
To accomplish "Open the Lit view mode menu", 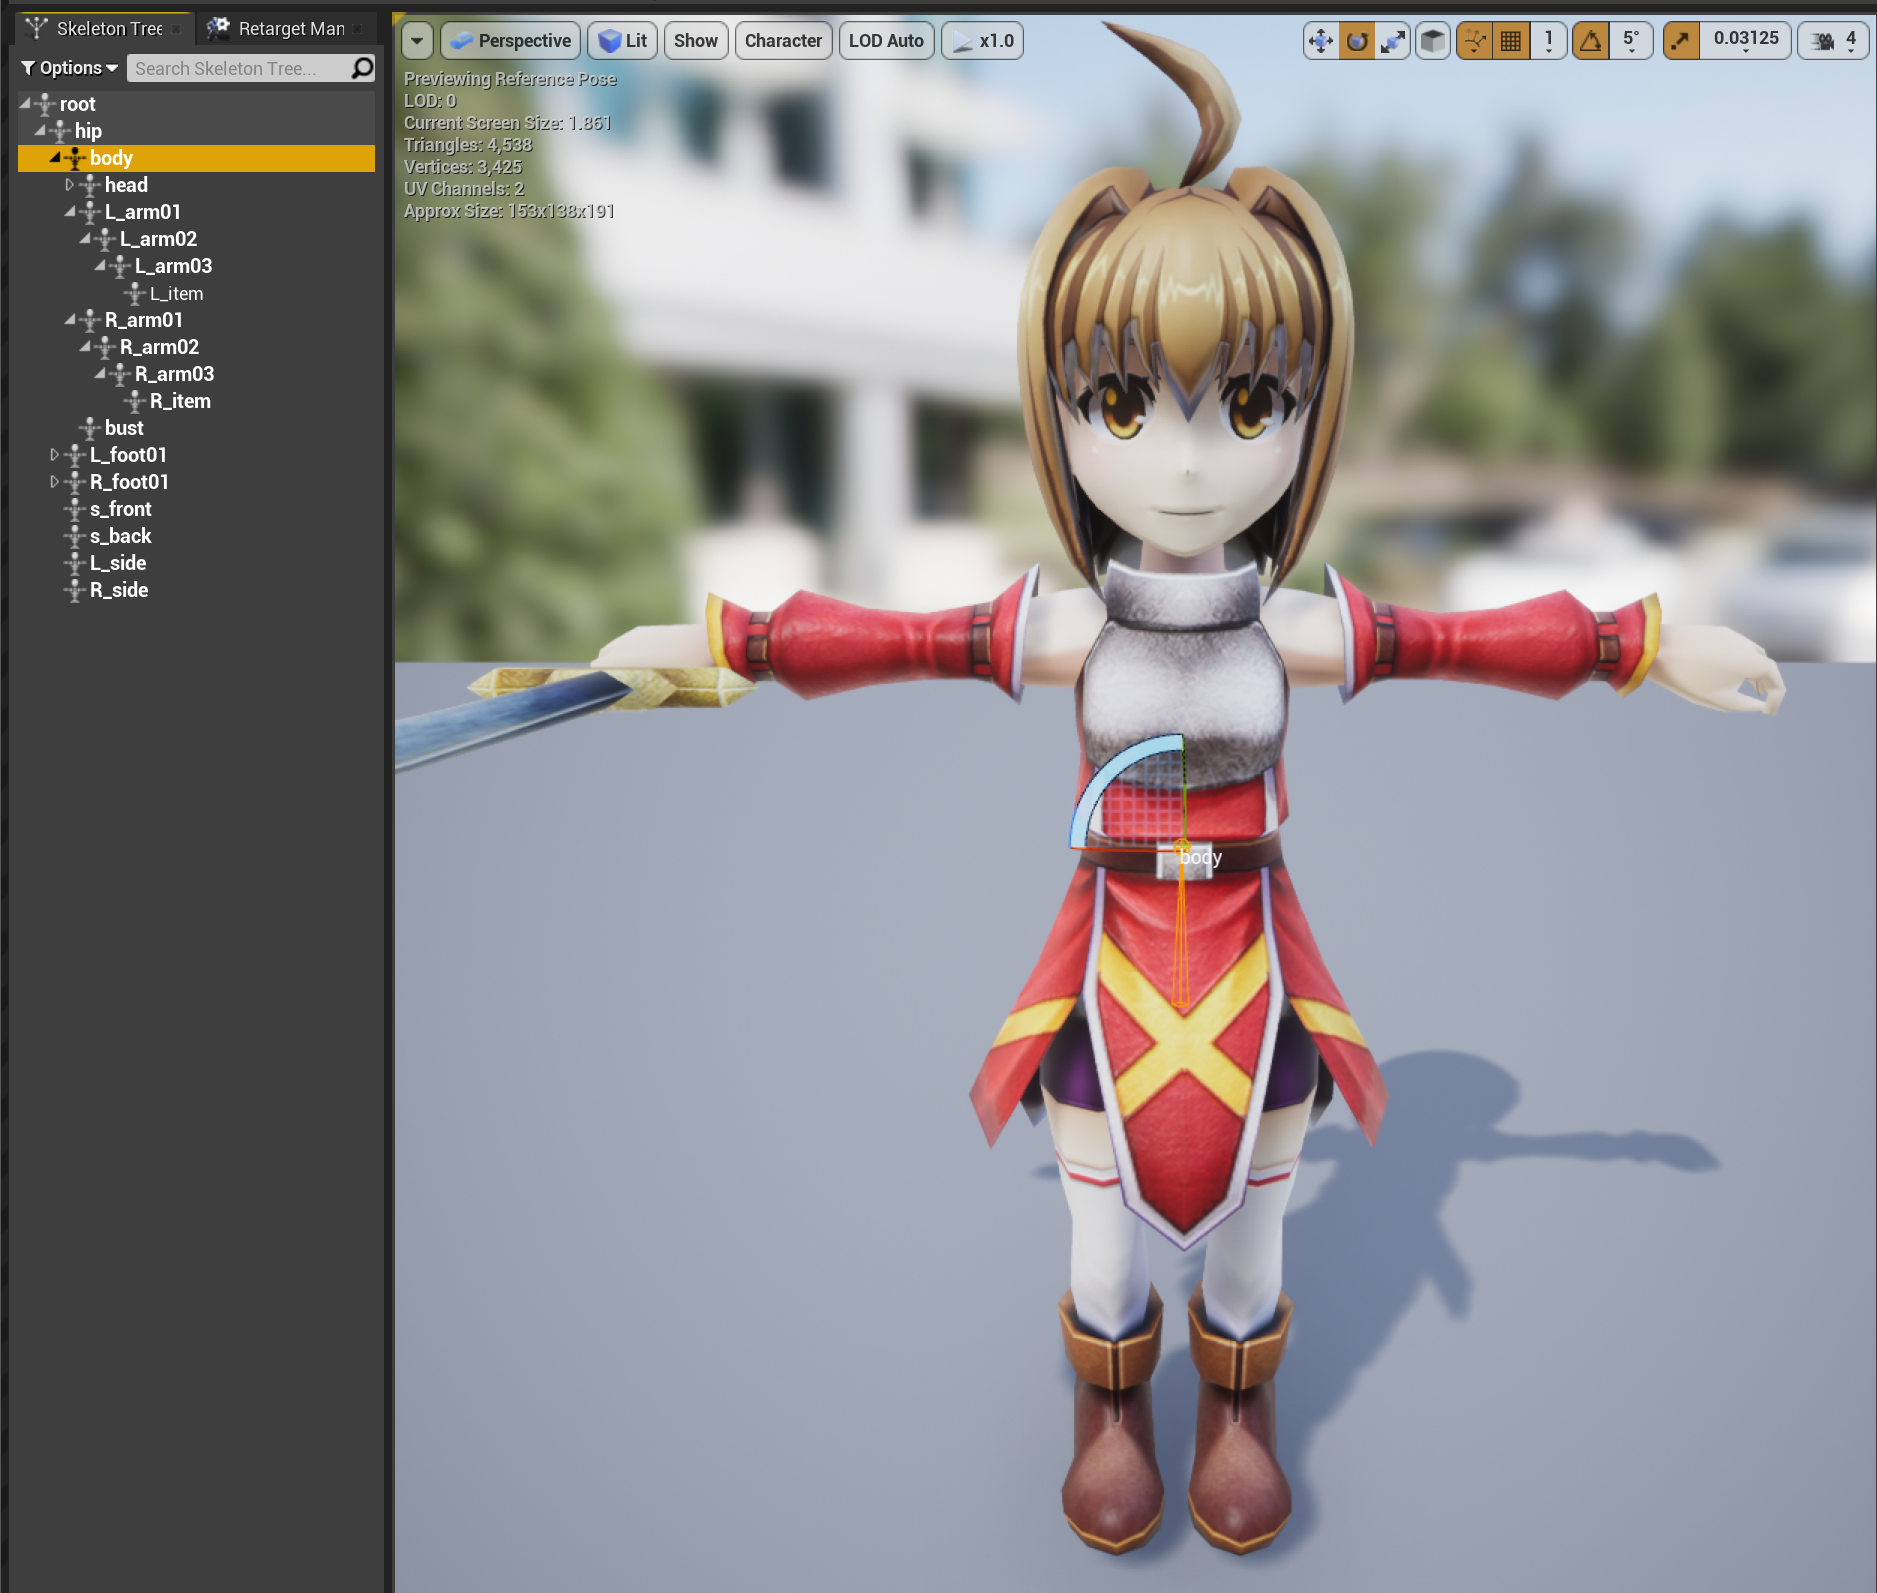I will pos(622,41).
